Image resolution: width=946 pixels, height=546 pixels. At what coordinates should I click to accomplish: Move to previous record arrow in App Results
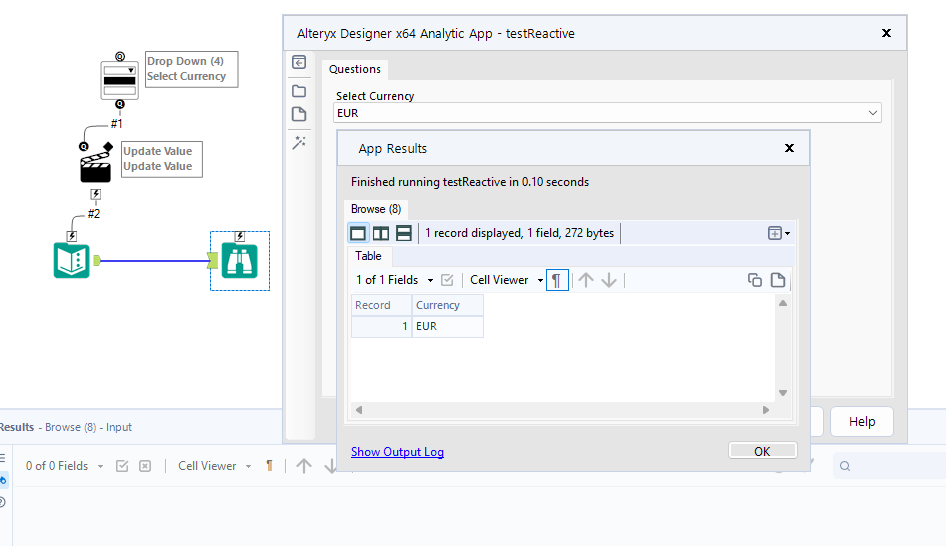tap(586, 280)
